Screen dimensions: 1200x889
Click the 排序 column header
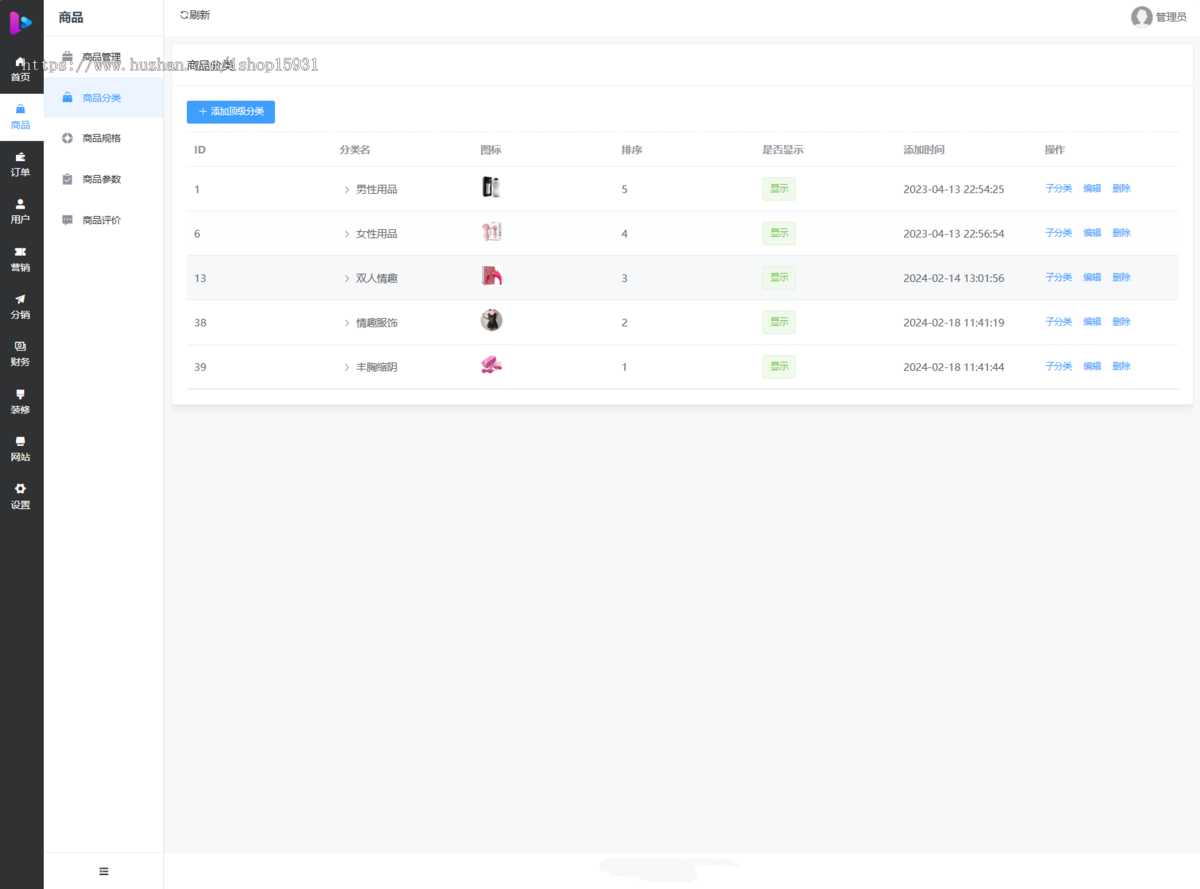click(x=631, y=150)
